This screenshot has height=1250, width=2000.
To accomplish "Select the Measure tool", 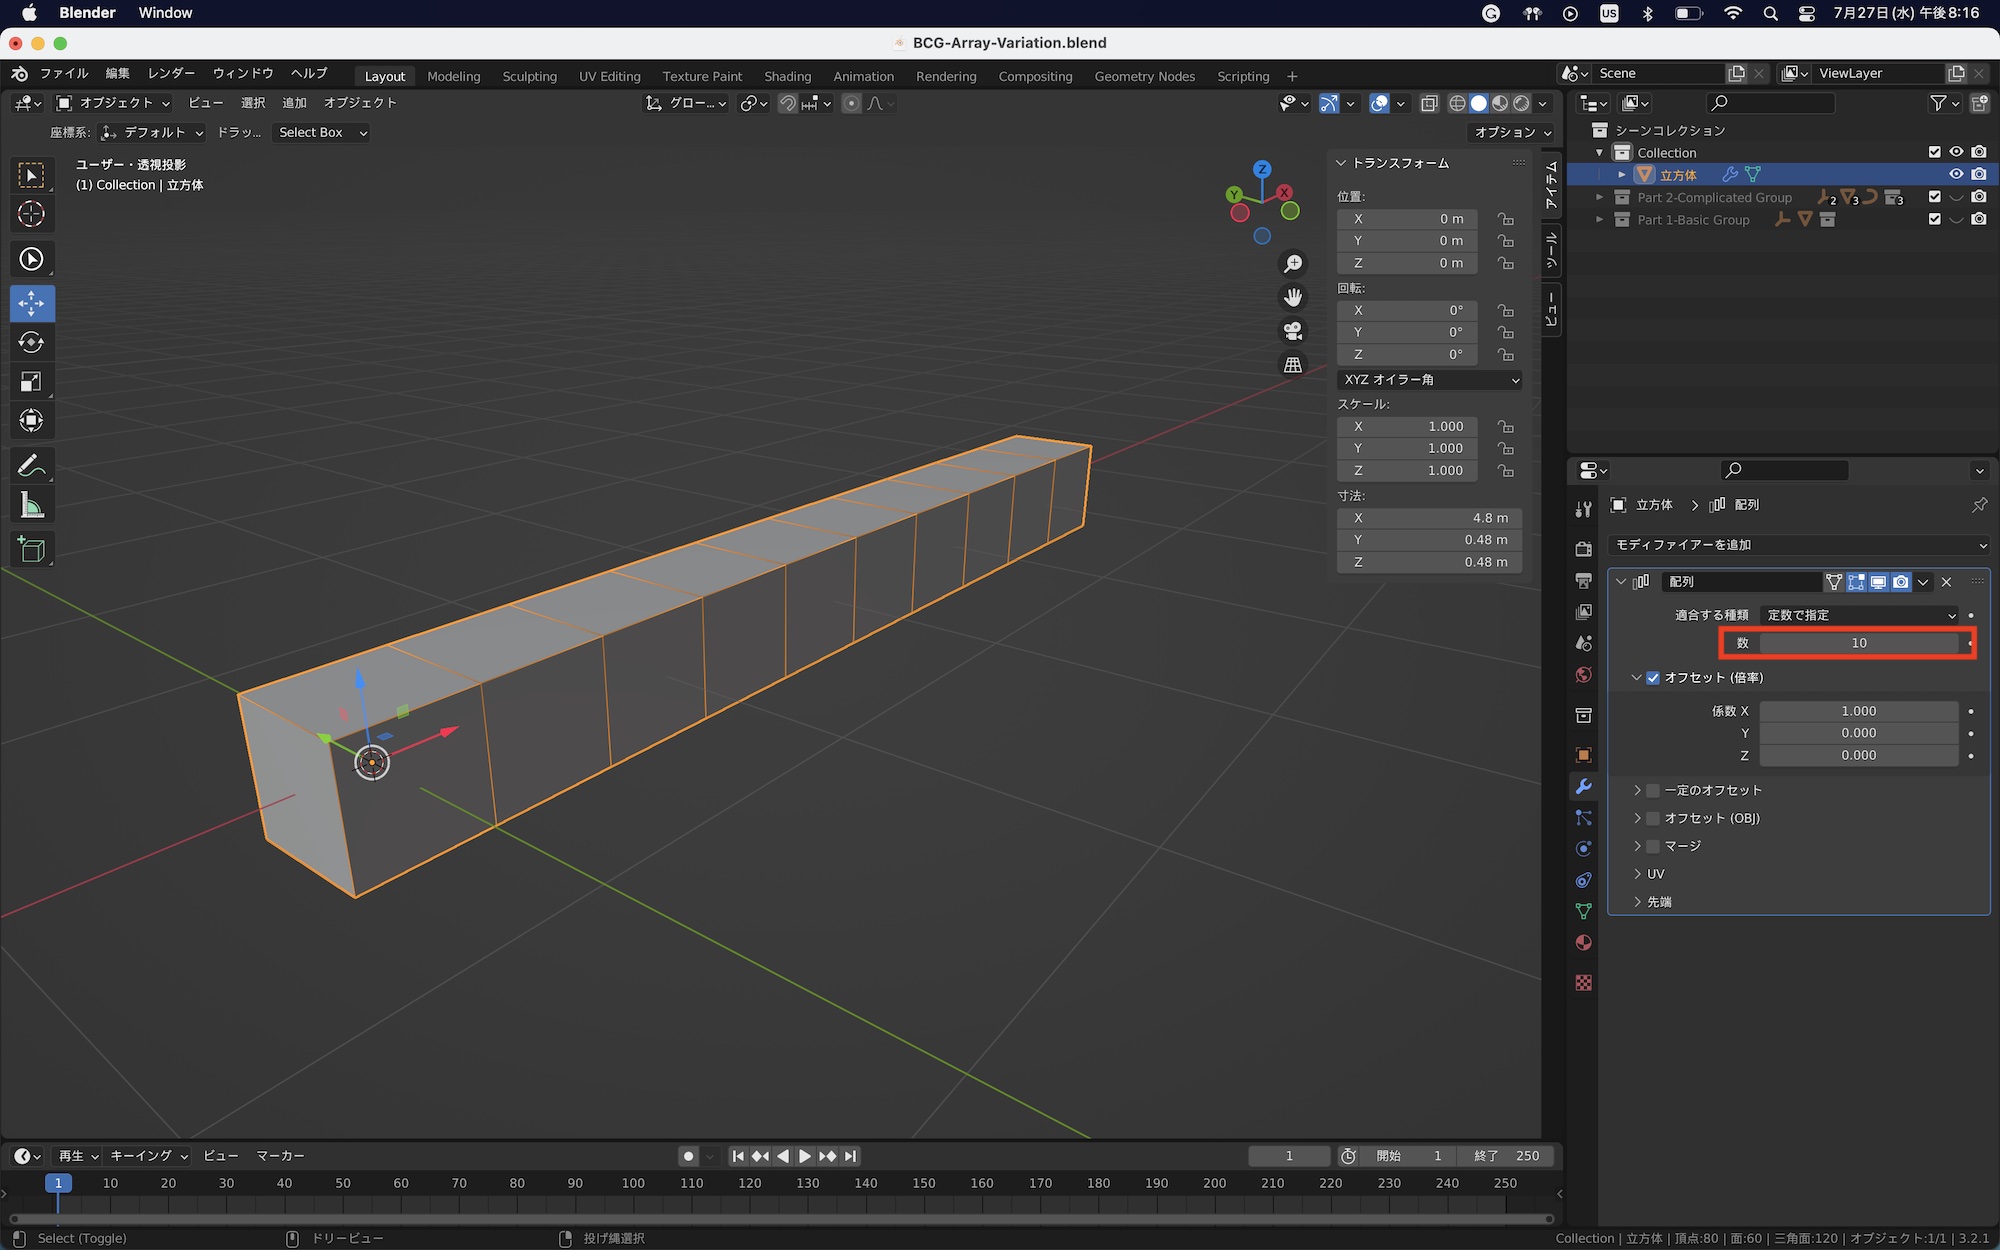I will pyautogui.click(x=31, y=506).
